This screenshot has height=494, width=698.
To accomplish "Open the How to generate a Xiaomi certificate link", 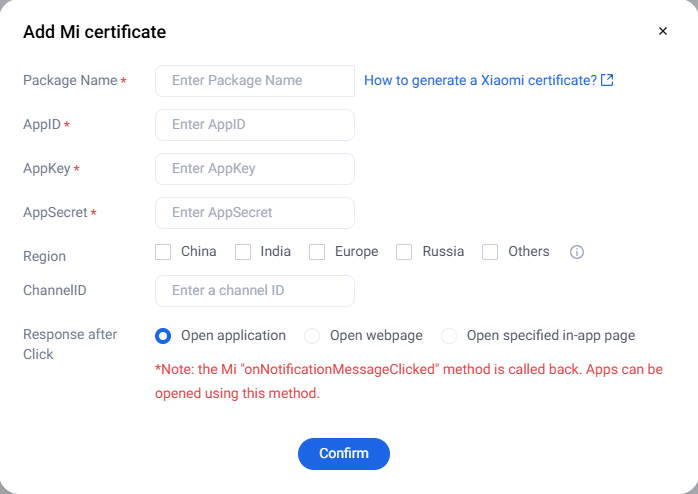I will tap(480, 80).
